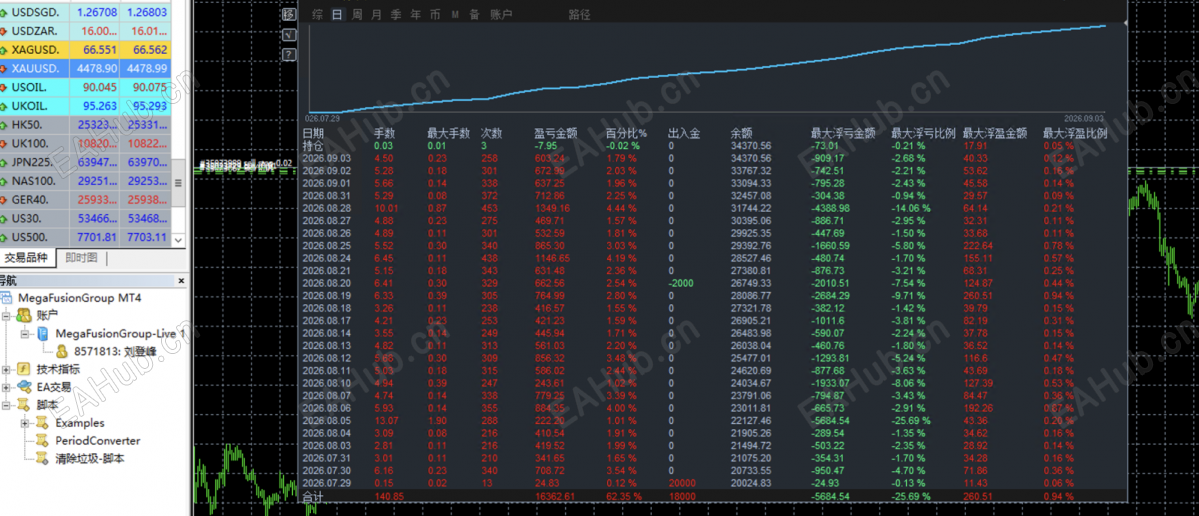The image size is (1199, 516).
Task: Click the 移 move button beside the report panel
Action: [289, 15]
